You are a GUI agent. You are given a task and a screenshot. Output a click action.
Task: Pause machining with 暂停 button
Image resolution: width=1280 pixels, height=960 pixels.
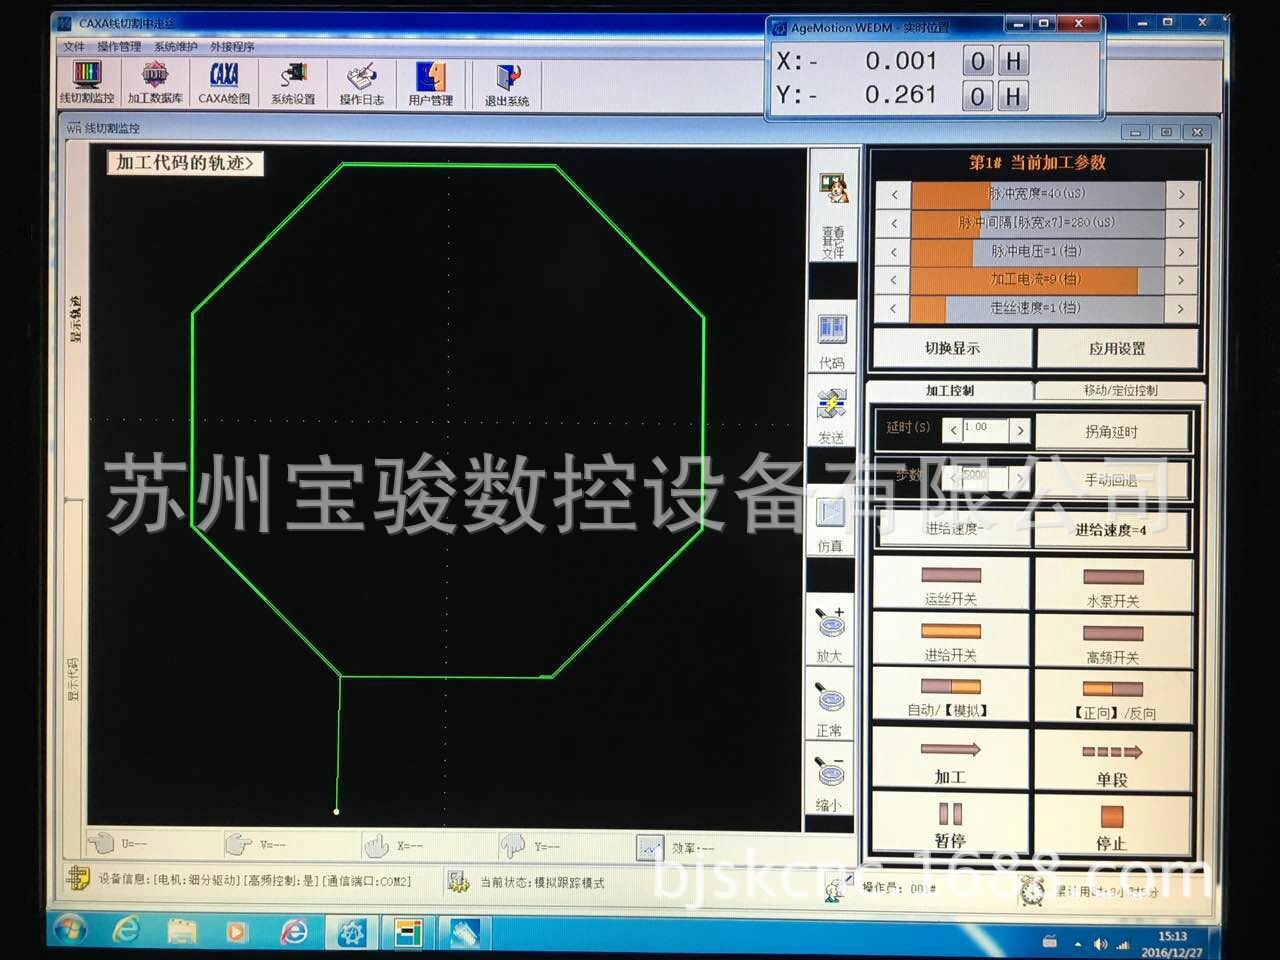click(950, 824)
